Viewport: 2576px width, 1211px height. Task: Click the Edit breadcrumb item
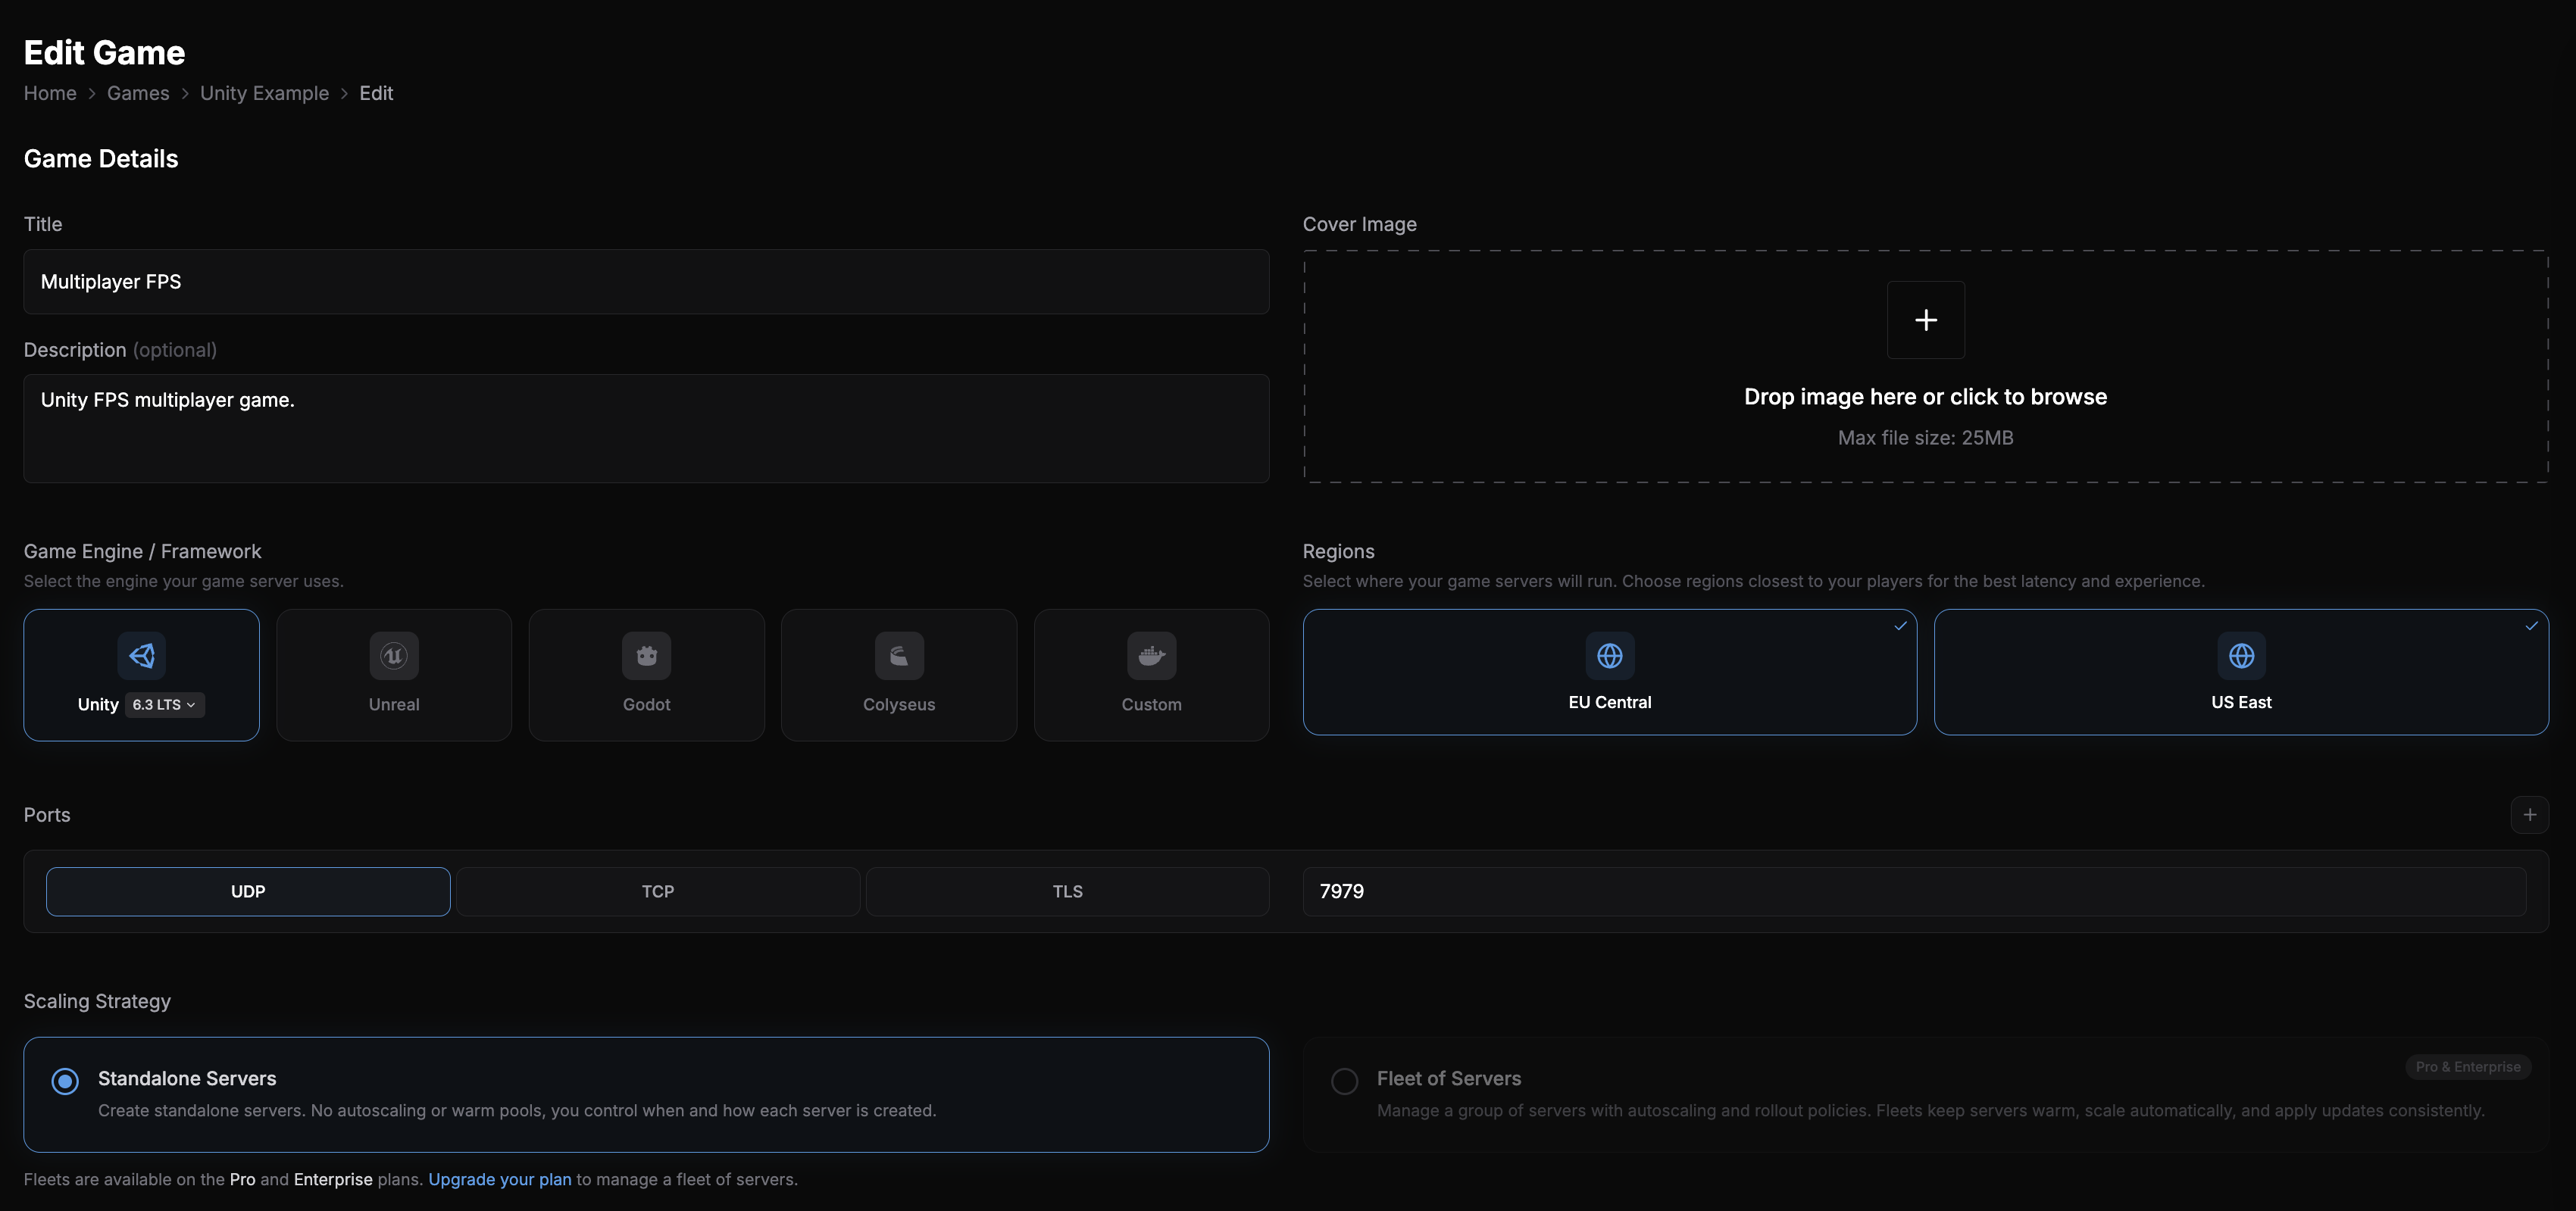pos(376,93)
